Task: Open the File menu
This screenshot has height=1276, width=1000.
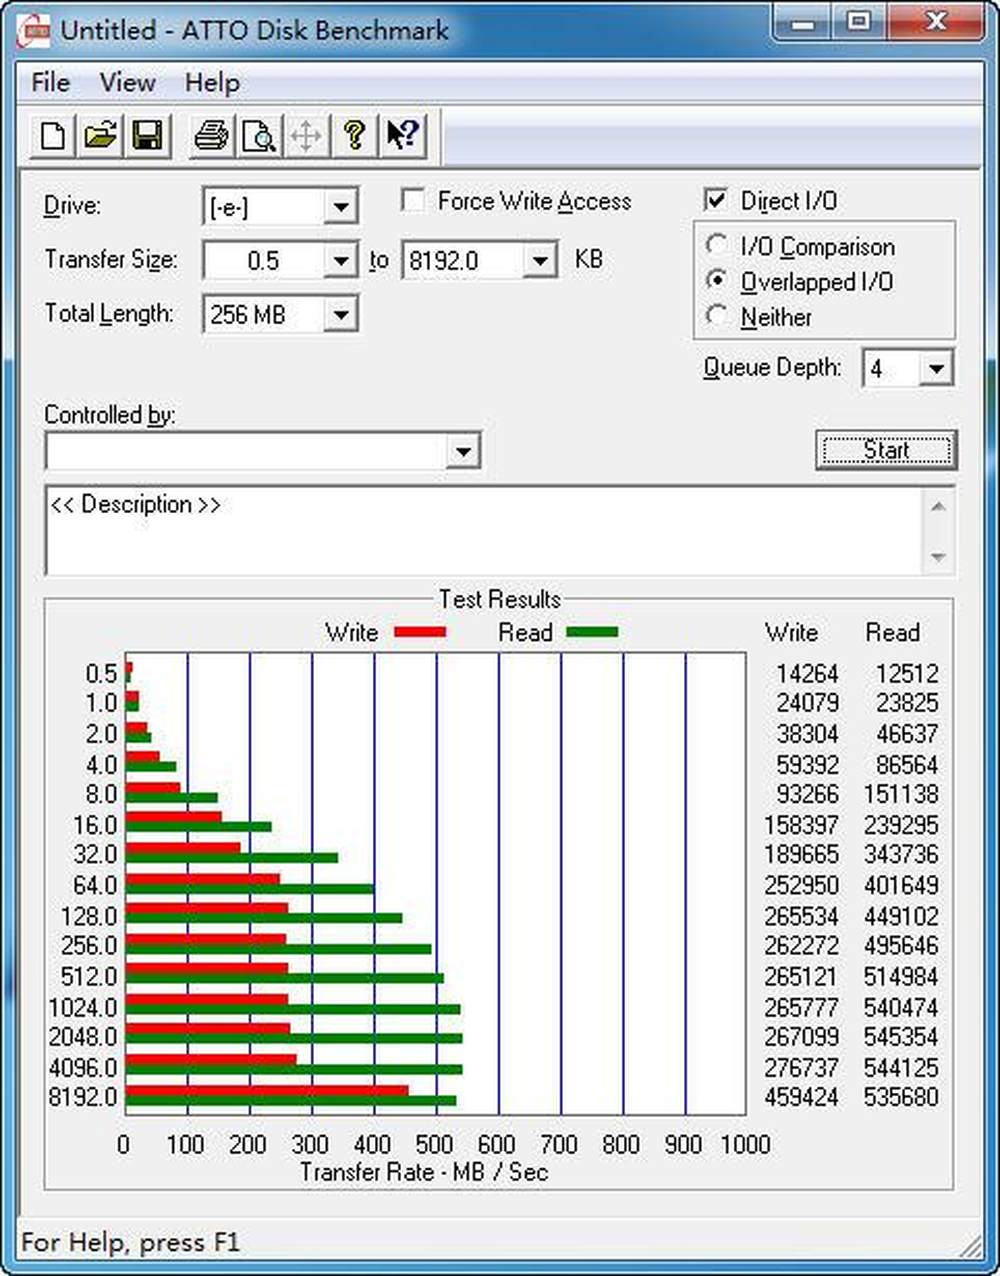Action: [x=50, y=82]
